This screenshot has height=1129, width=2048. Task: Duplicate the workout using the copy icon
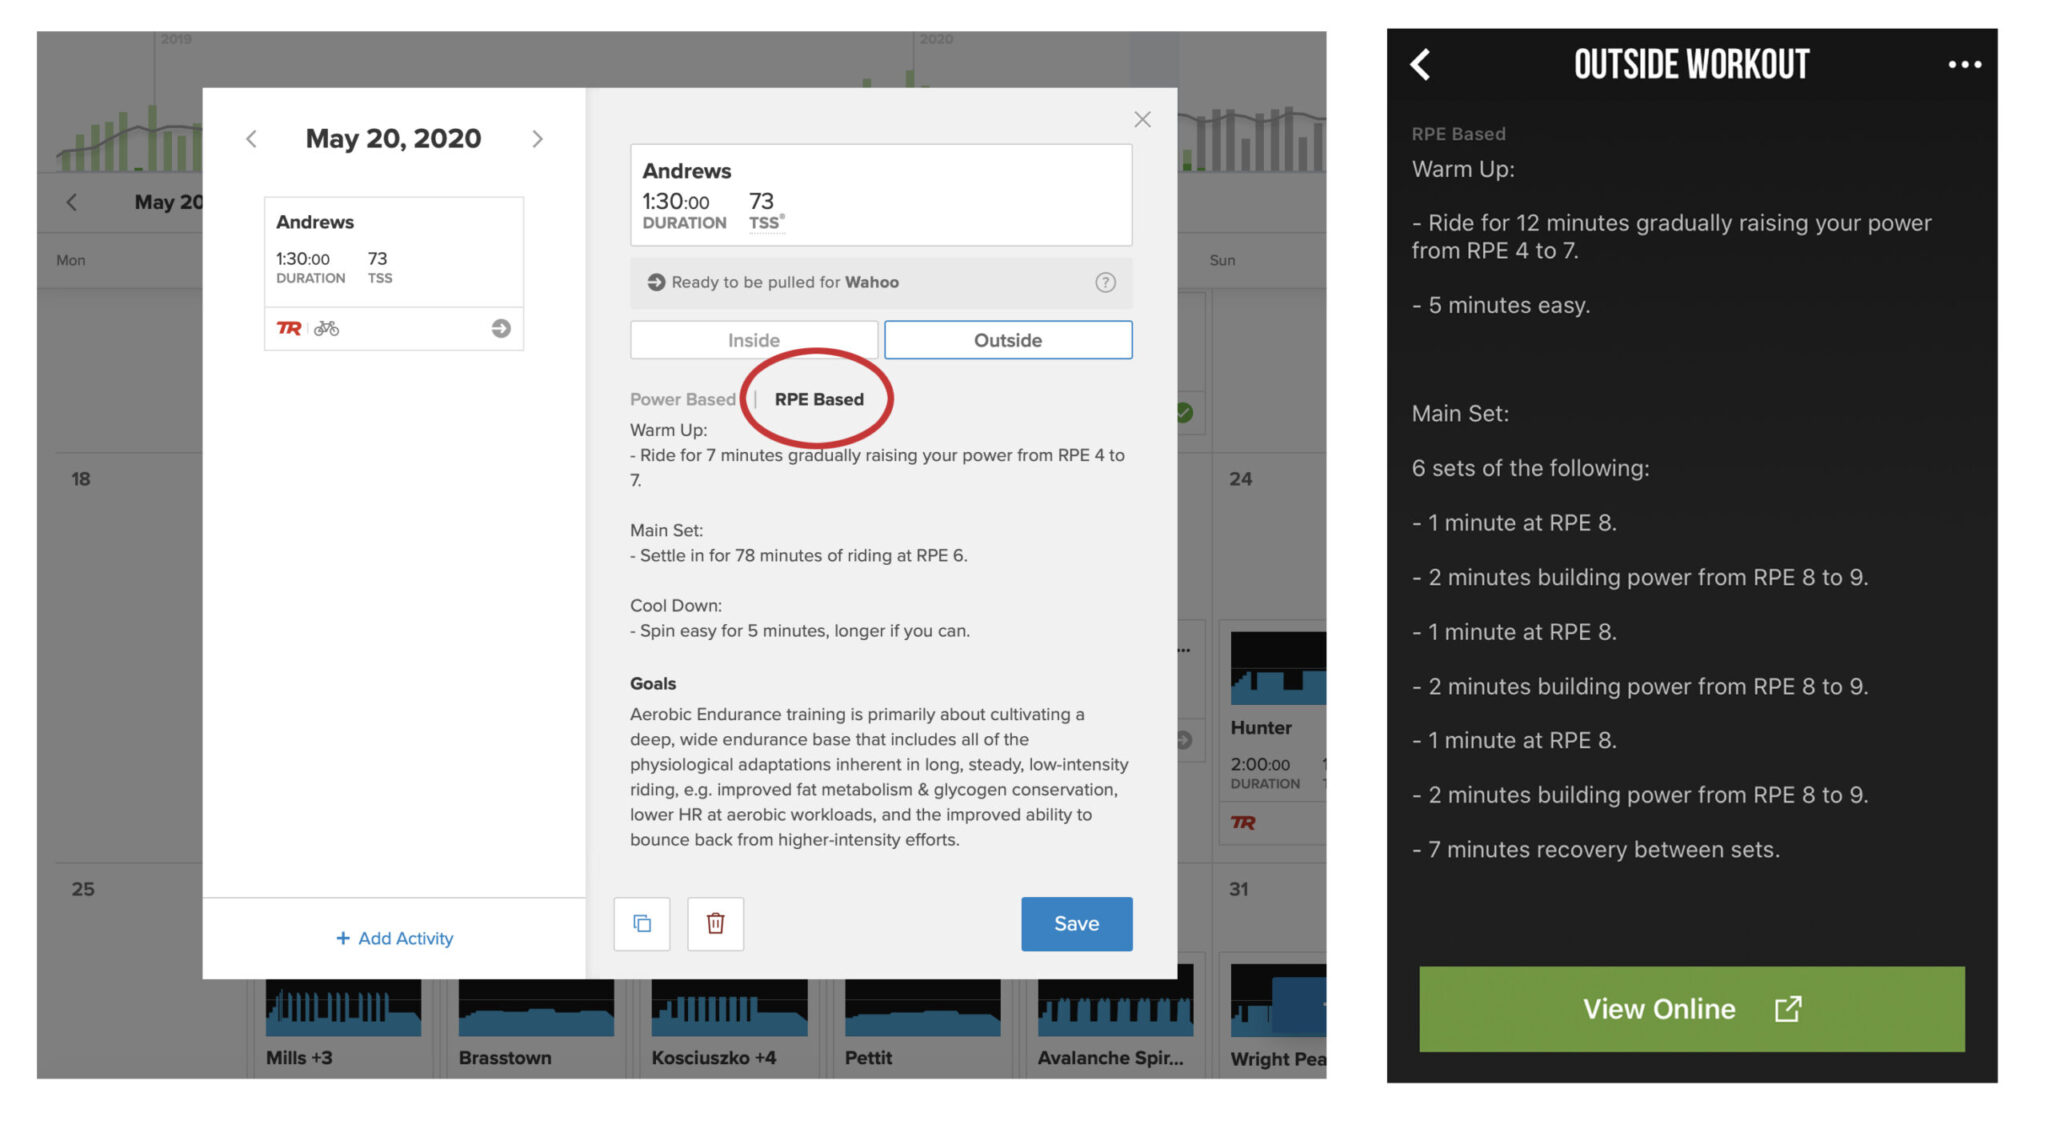point(641,923)
